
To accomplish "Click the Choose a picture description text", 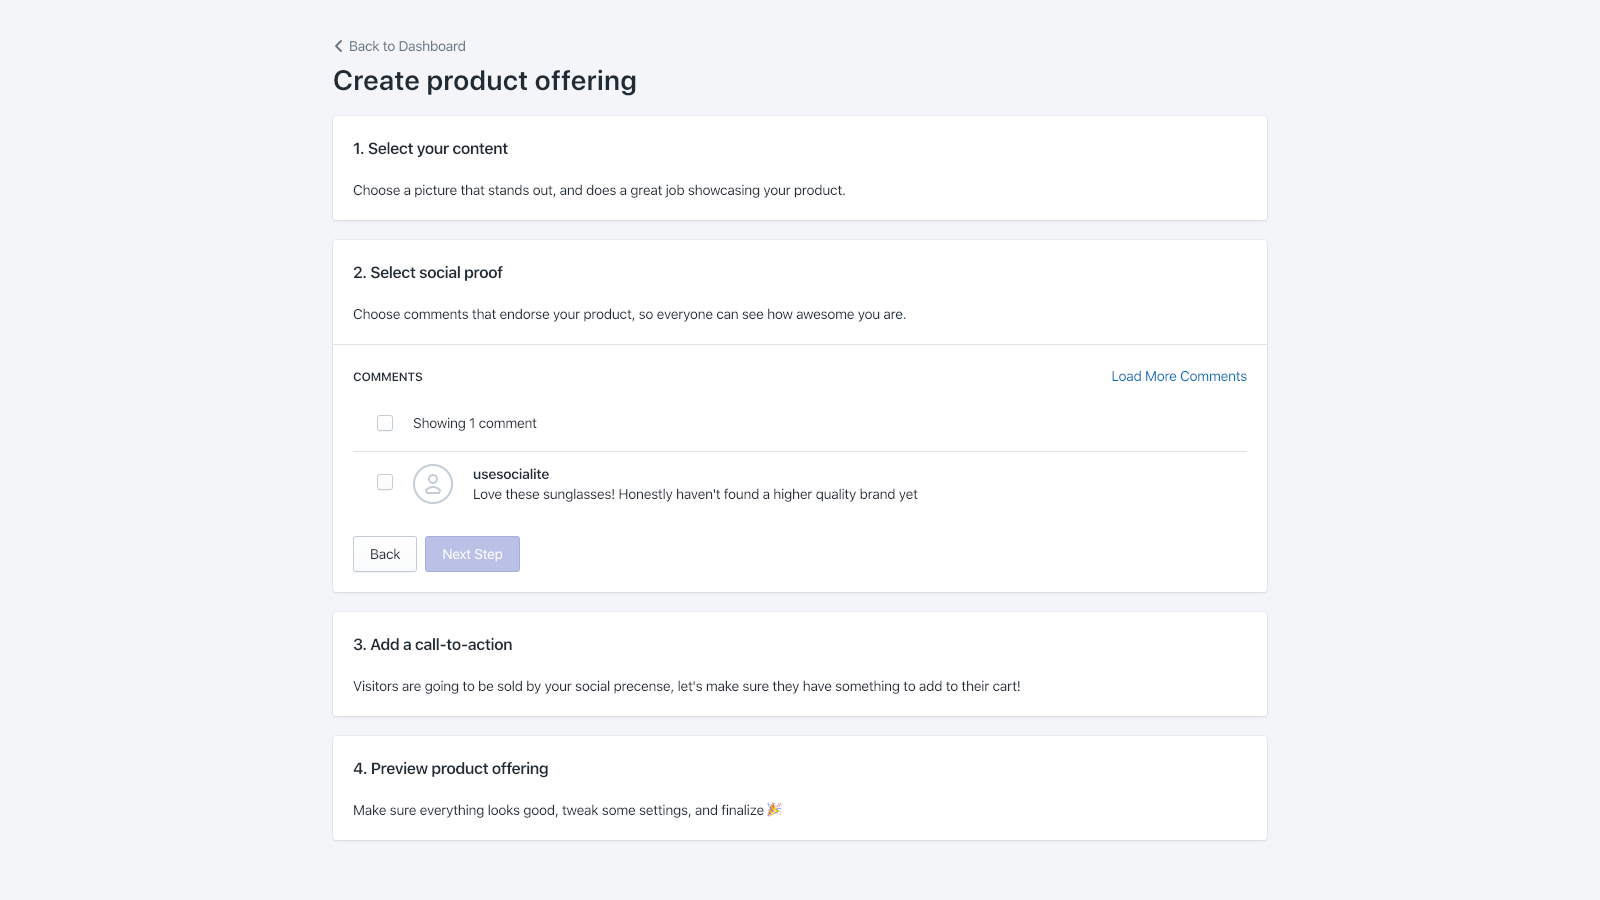I will (x=599, y=191).
